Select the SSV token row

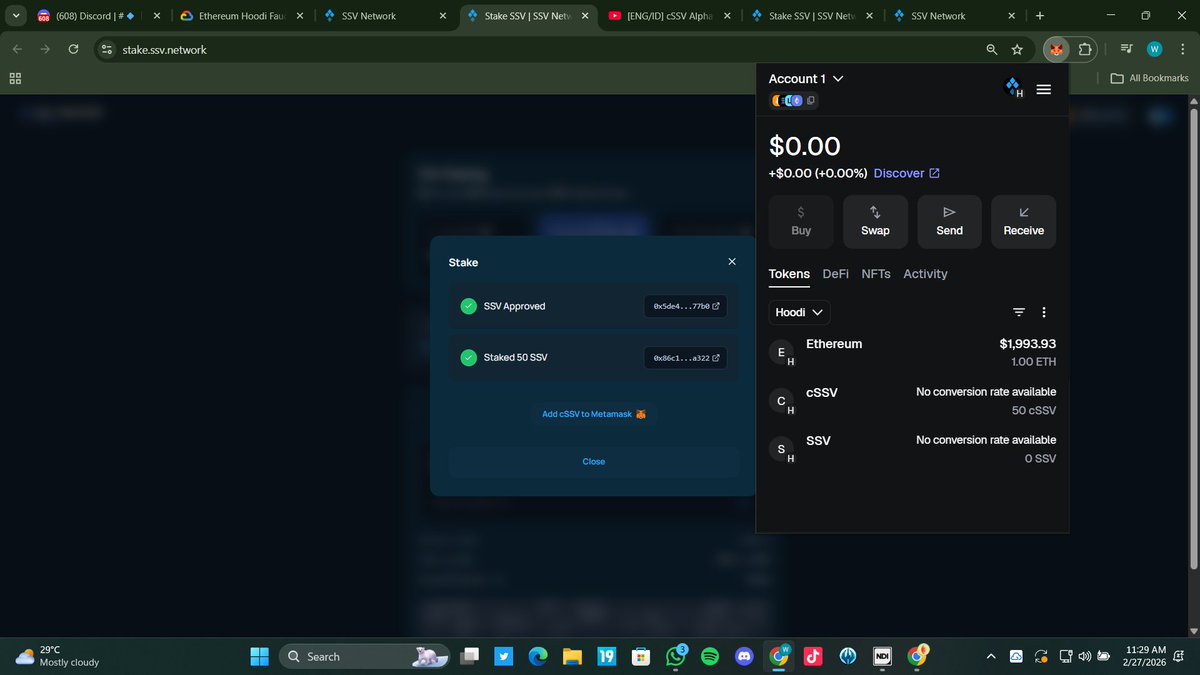pos(912,449)
